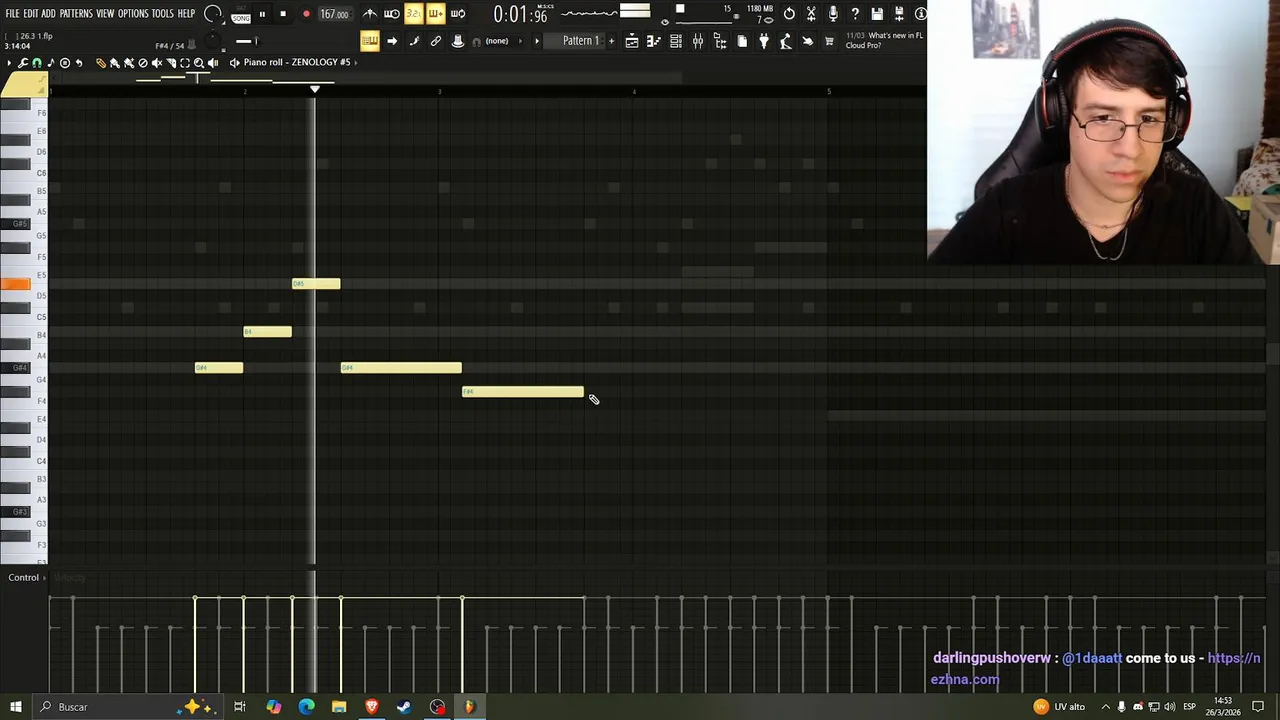The height and width of the screenshot is (720, 1280).
Task: Open the Pattern 1 selector
Action: 581,41
